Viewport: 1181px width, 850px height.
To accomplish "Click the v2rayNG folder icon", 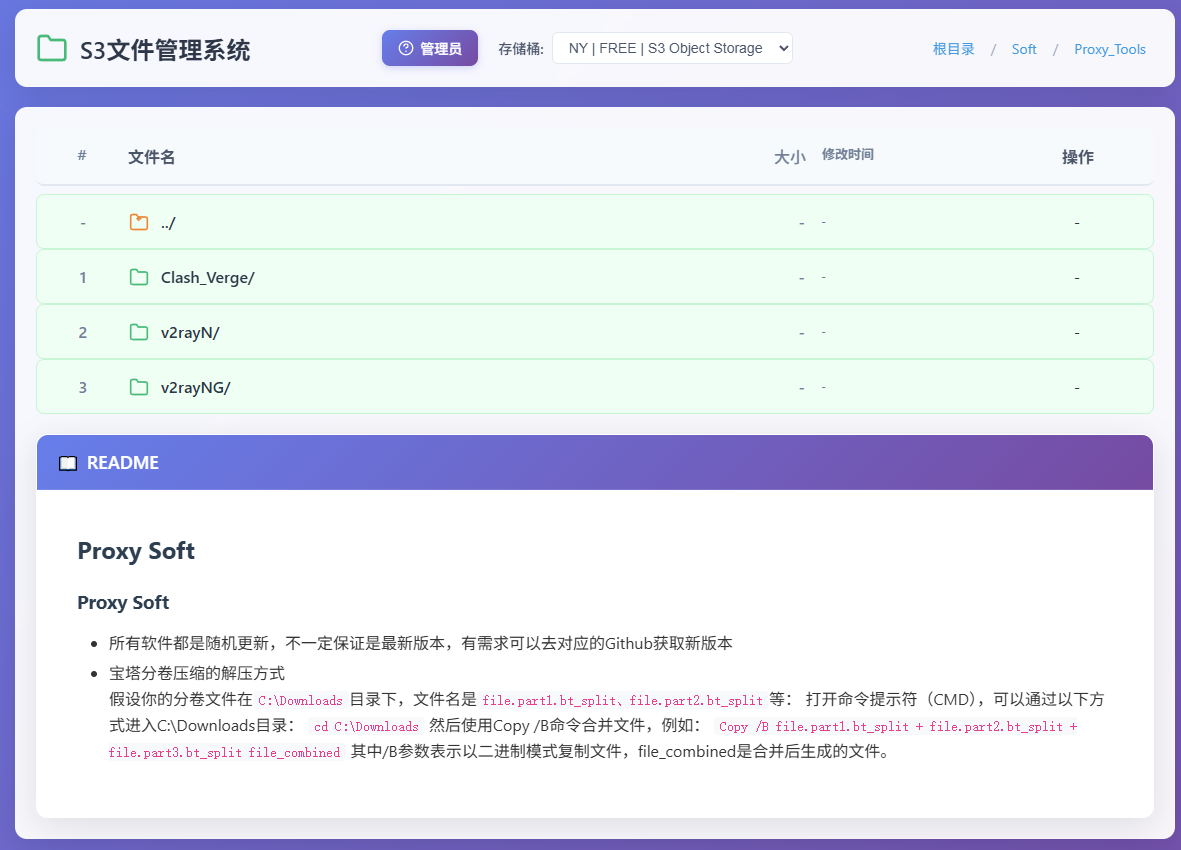I will pos(139,387).
